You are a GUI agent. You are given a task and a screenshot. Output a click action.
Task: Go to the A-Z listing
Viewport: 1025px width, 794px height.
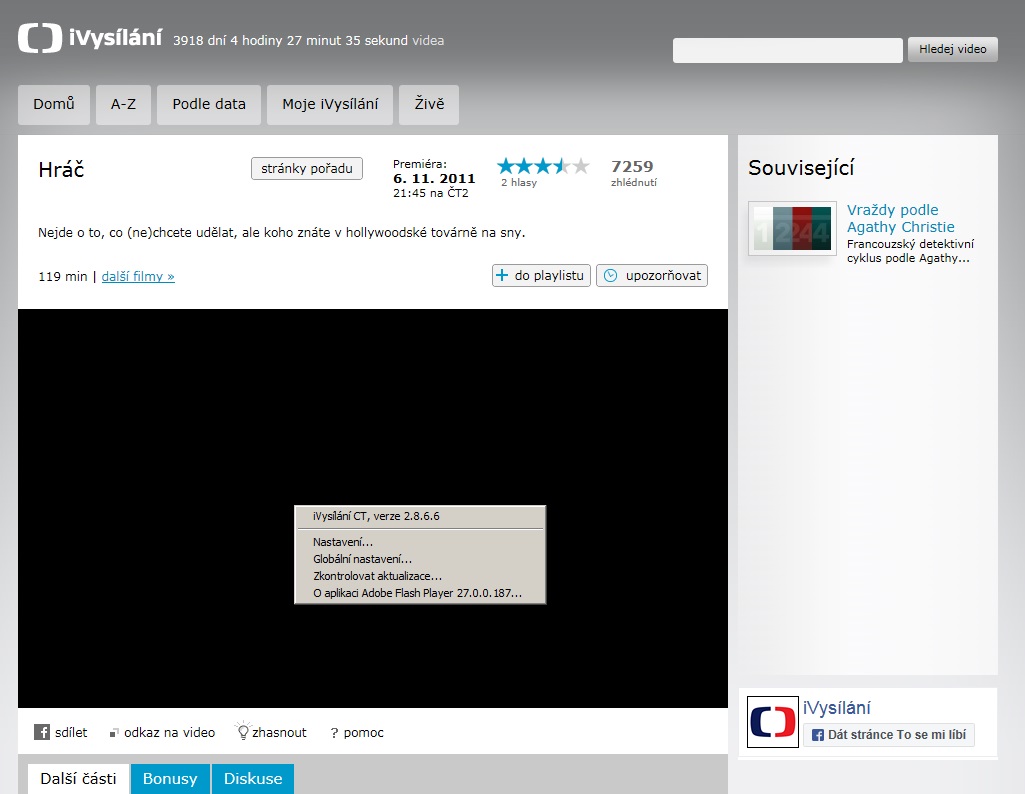click(123, 105)
